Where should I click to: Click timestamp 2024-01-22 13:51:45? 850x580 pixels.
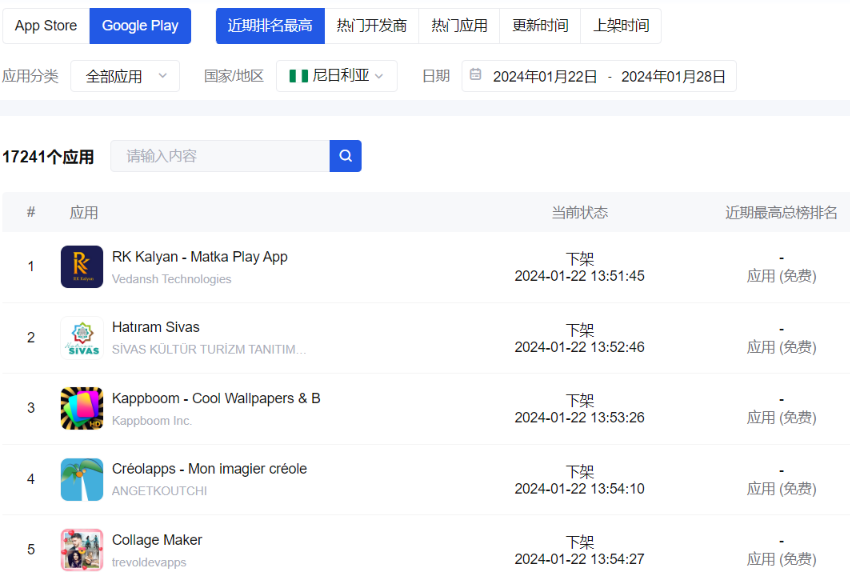579,276
